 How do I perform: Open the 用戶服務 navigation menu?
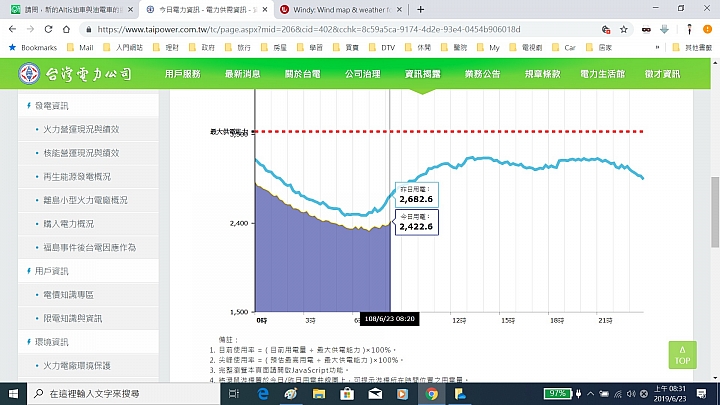[182, 74]
